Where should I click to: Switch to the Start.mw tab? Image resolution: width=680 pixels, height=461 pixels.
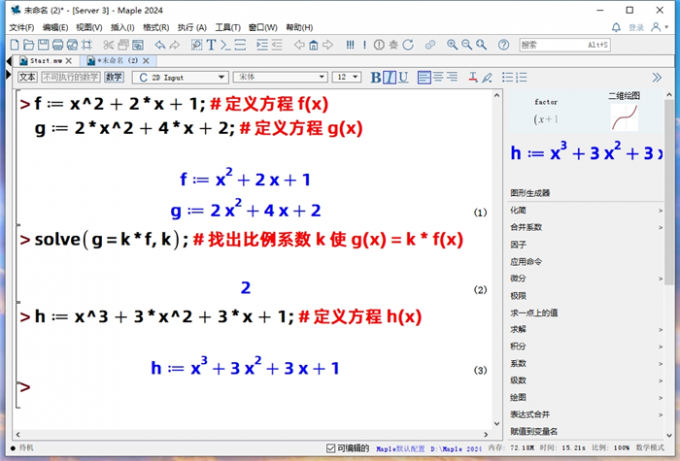tap(44, 61)
